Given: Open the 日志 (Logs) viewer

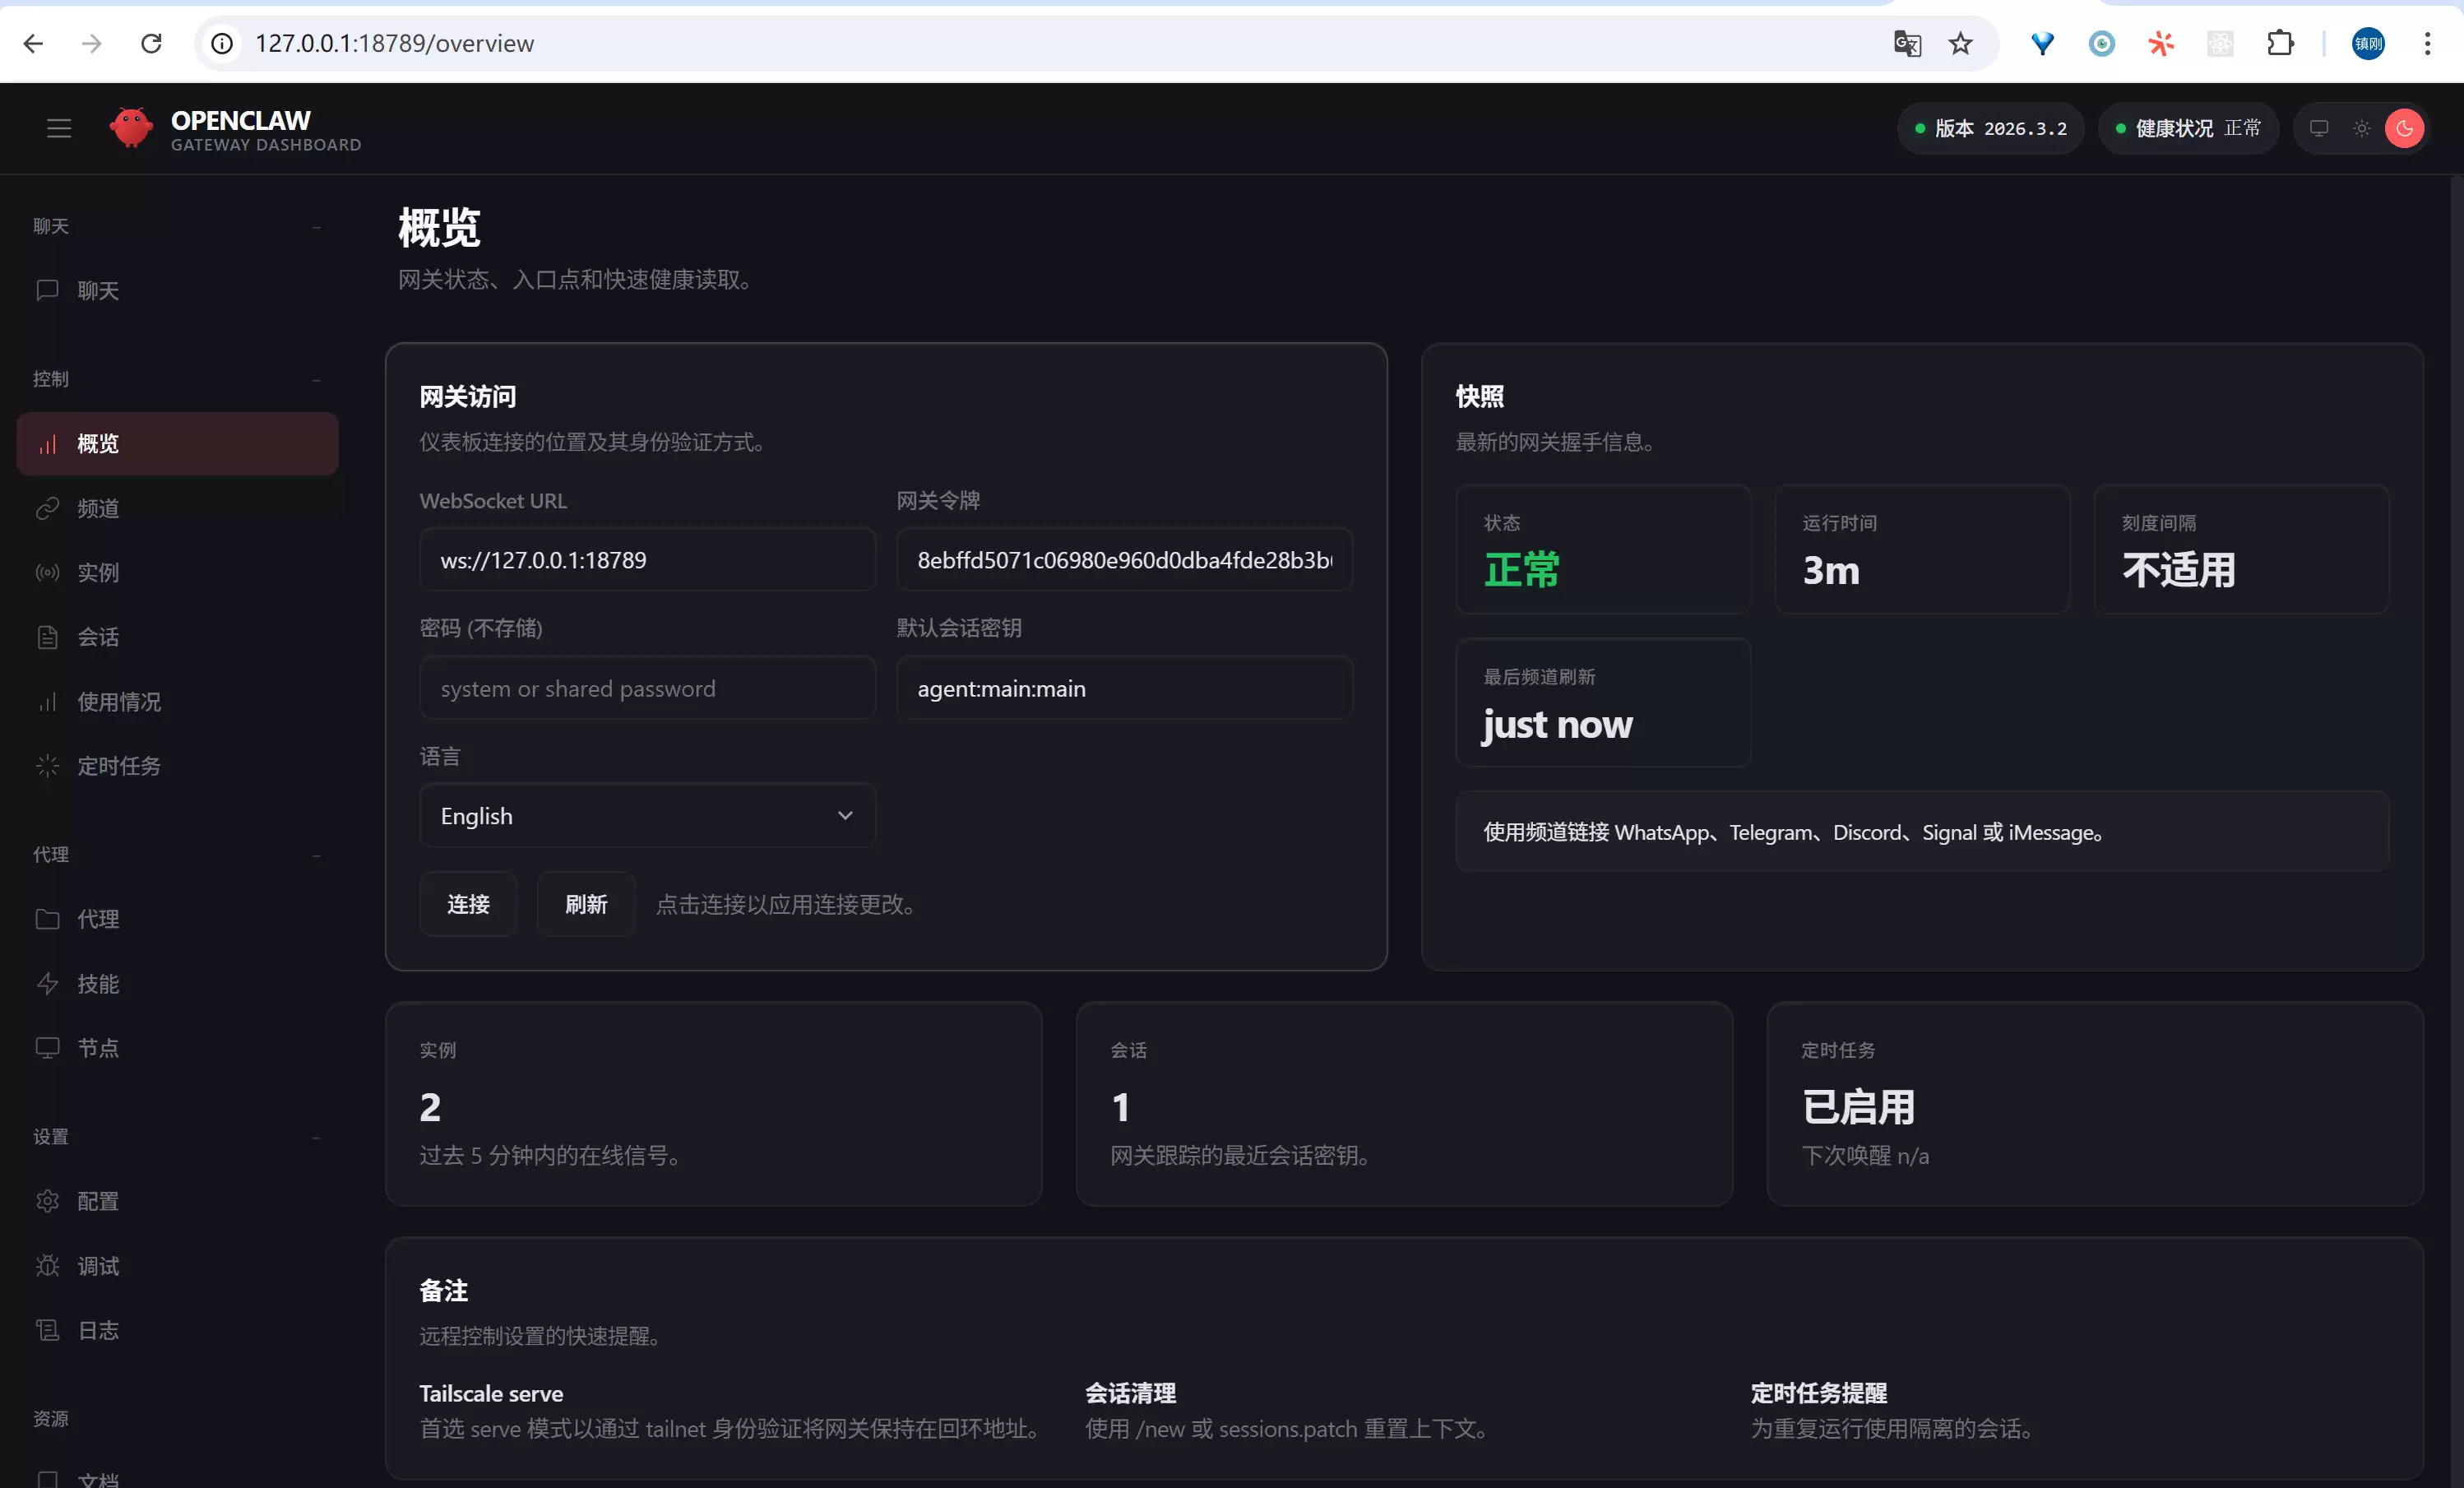Looking at the screenshot, I should click(98, 1330).
